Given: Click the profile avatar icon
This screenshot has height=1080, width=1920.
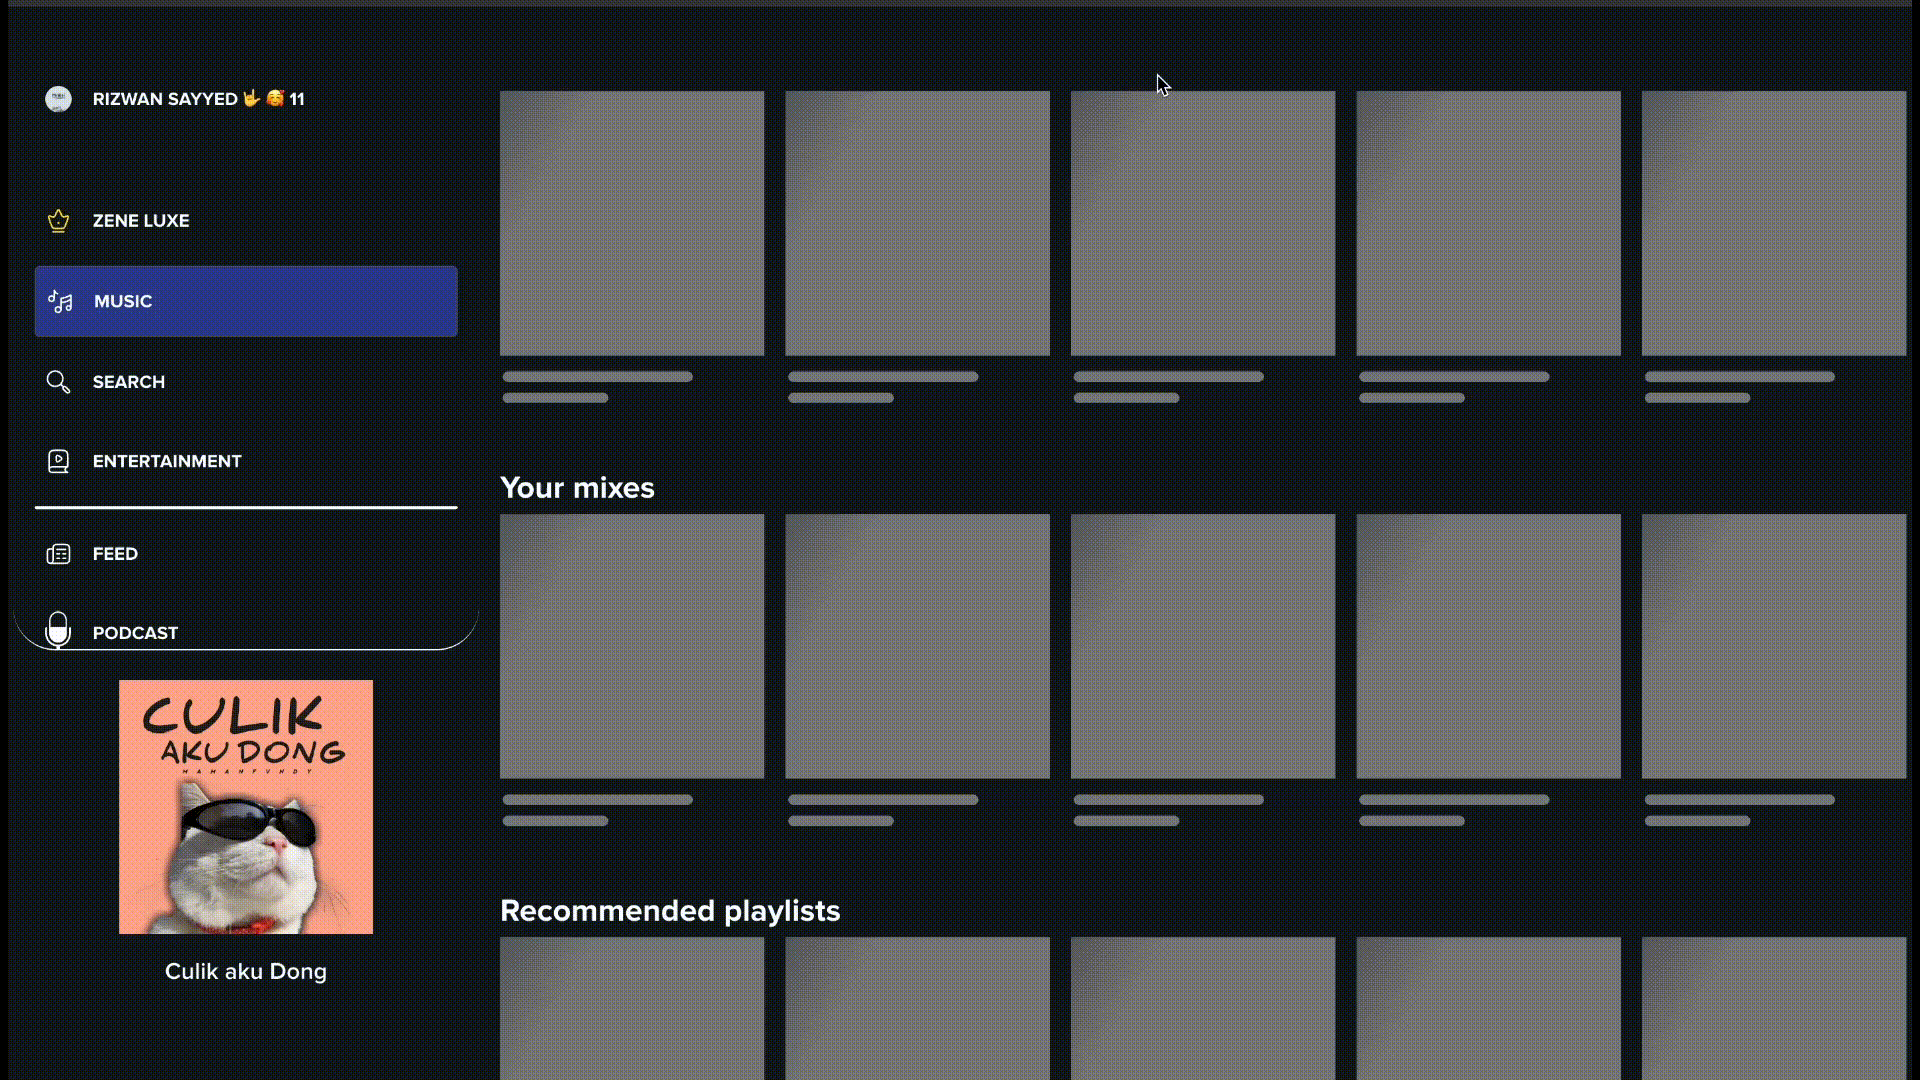Looking at the screenshot, I should point(58,99).
